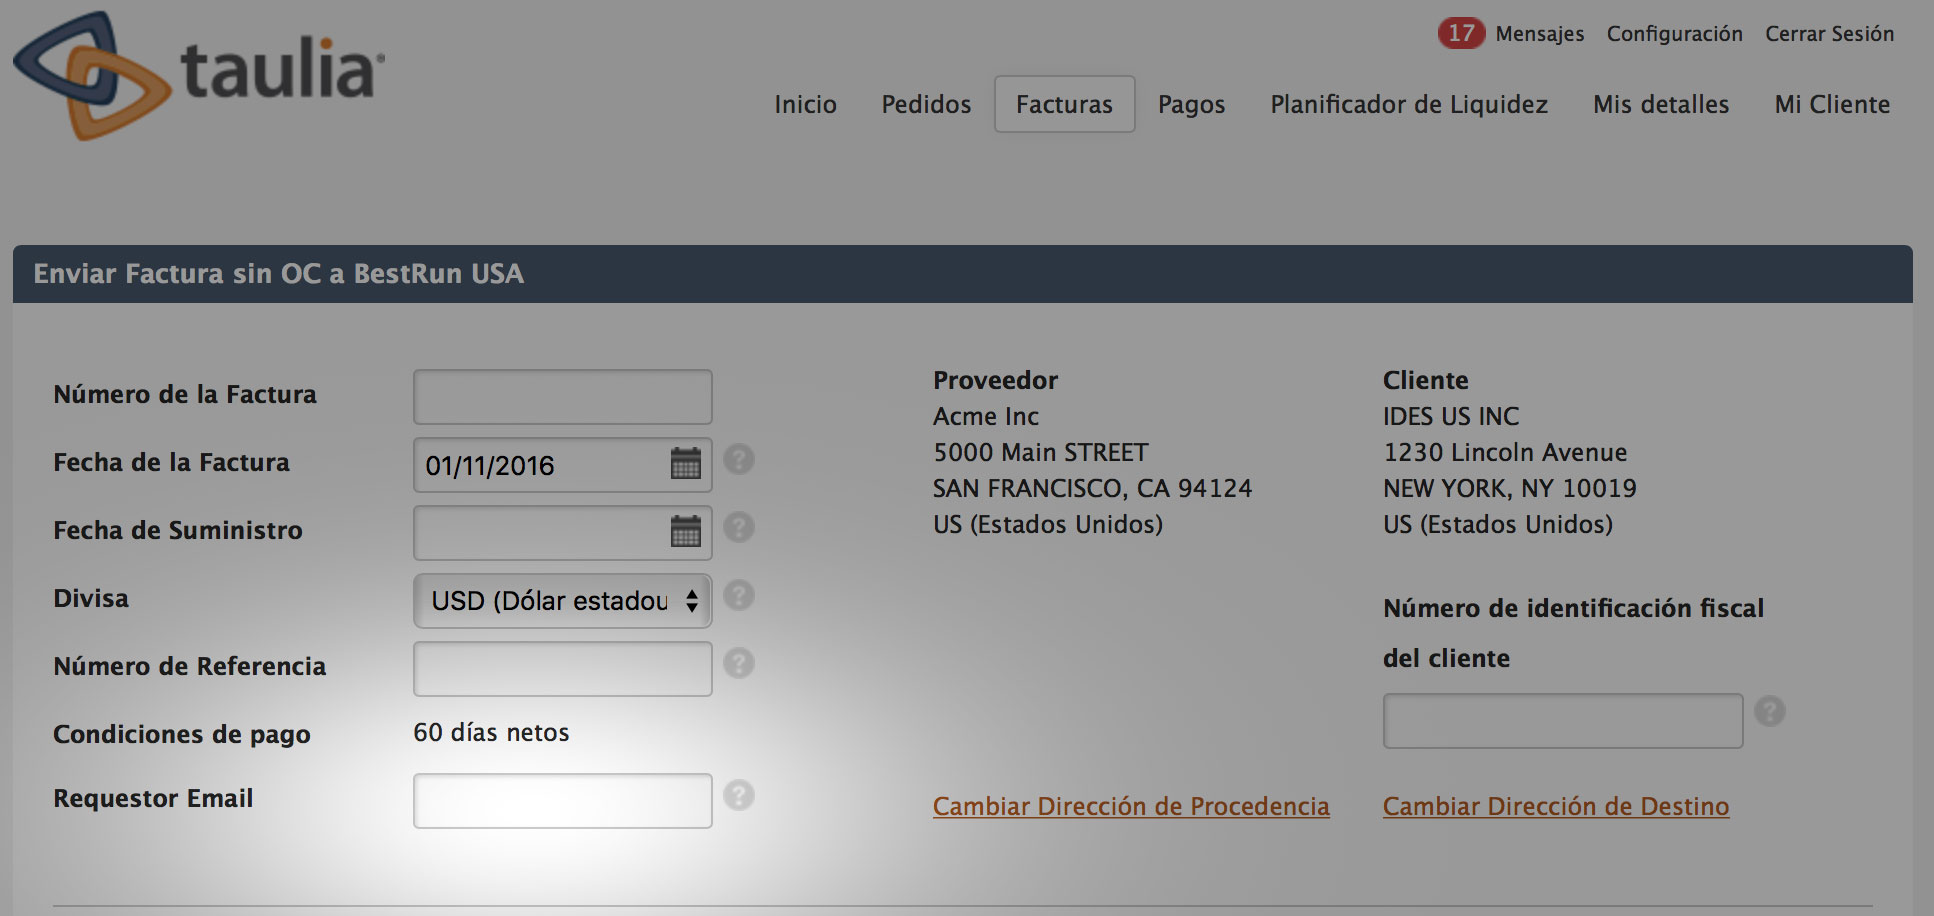Click the 'Acme Inc' supplier name

click(986, 416)
